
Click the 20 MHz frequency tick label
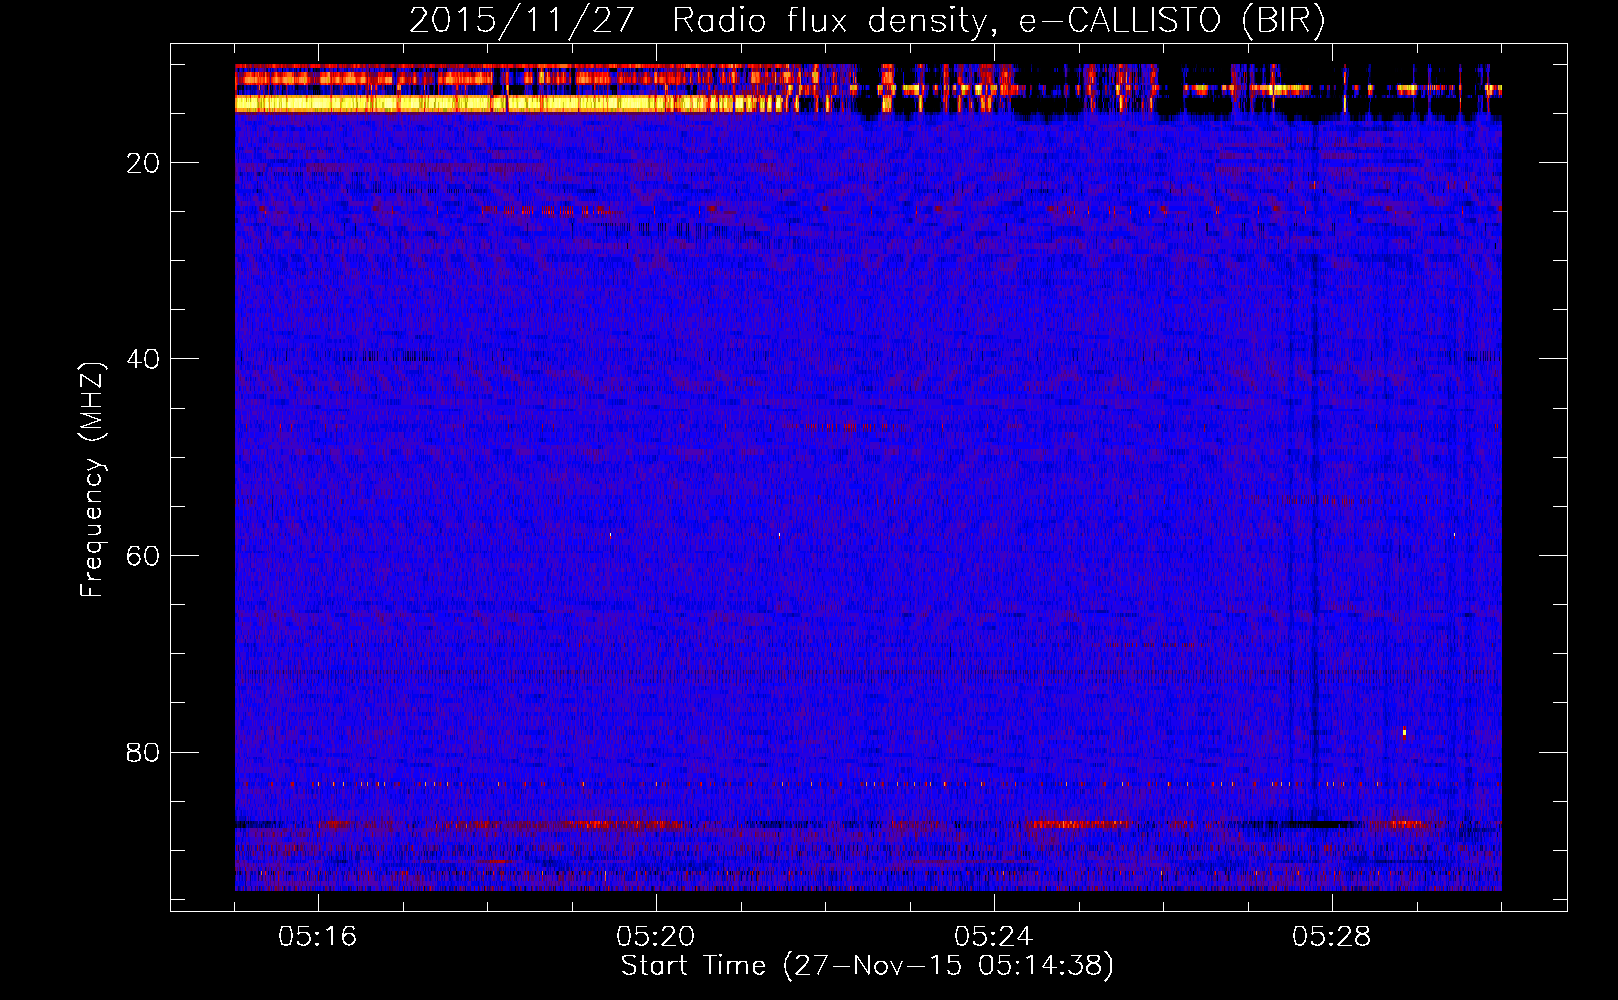pyautogui.click(x=143, y=163)
